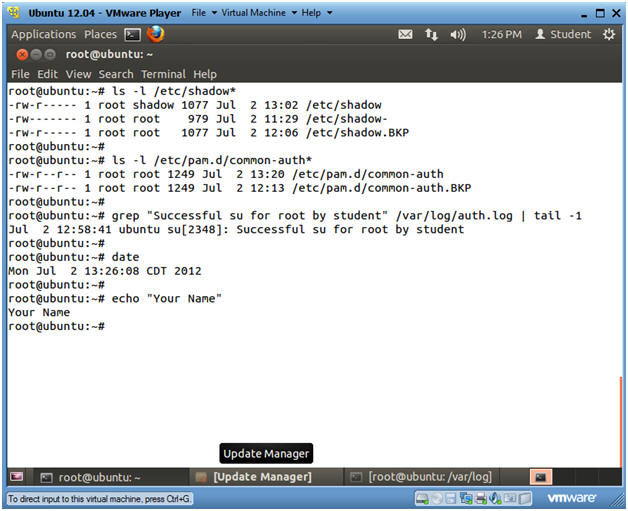Image resolution: width=628 pixels, height=511 pixels.
Task: Click the 13:02 timestamp of /etc/shadow
Action: coord(281,105)
